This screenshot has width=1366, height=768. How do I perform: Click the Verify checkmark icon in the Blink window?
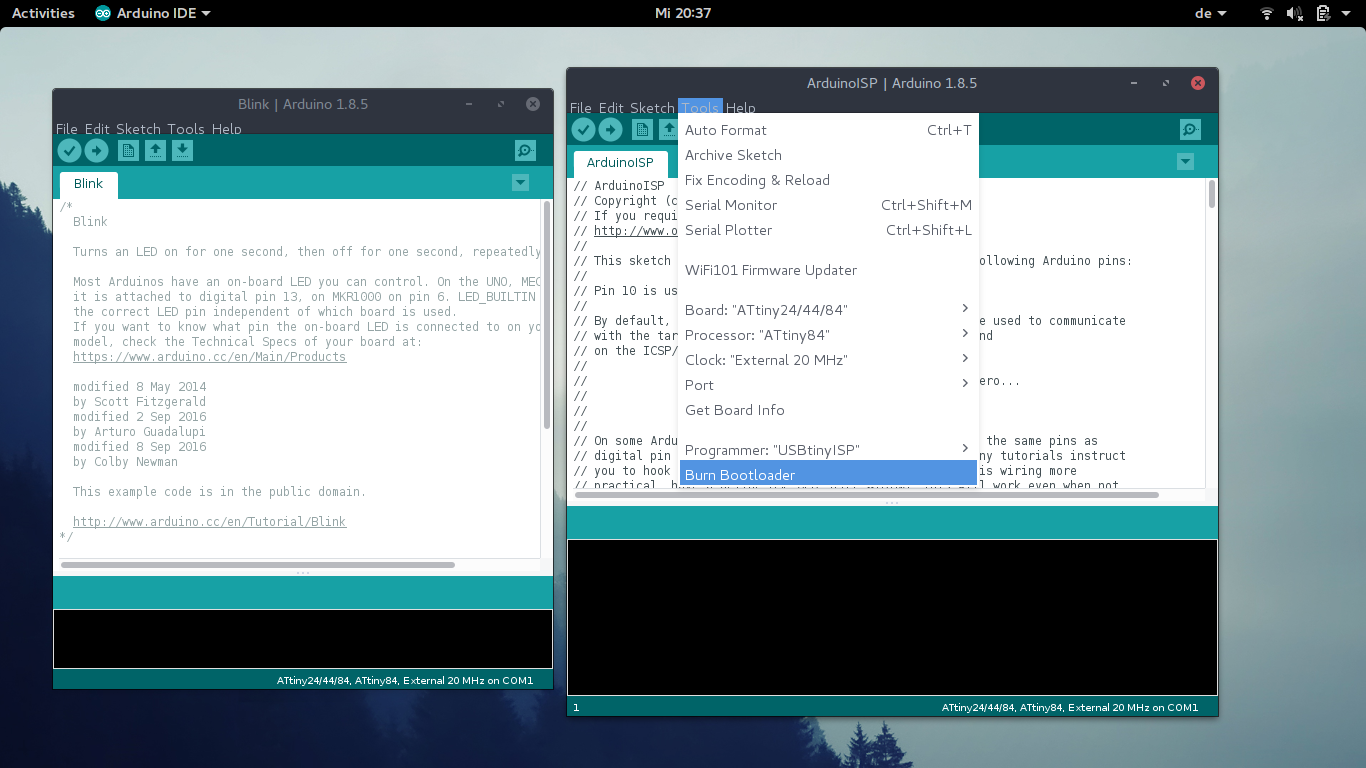(x=69, y=150)
